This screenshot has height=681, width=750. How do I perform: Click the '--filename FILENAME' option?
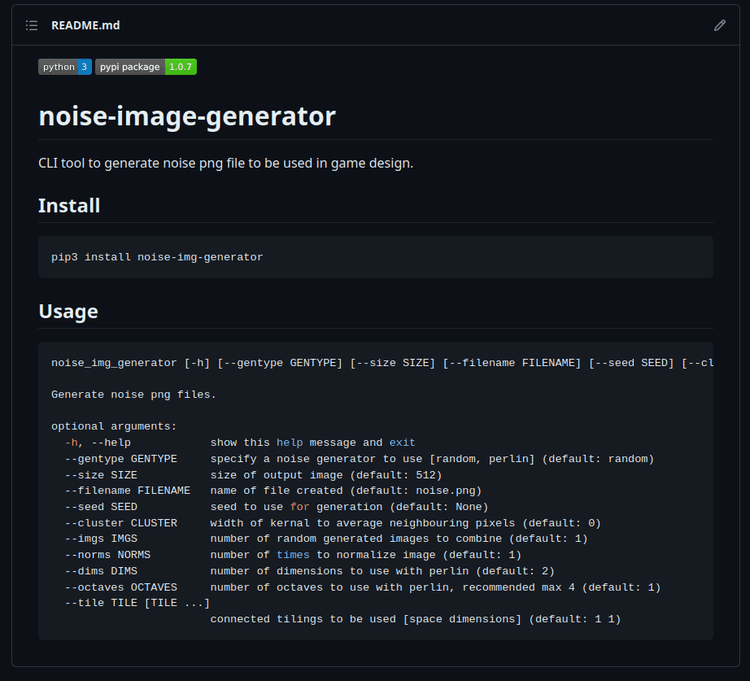128,491
